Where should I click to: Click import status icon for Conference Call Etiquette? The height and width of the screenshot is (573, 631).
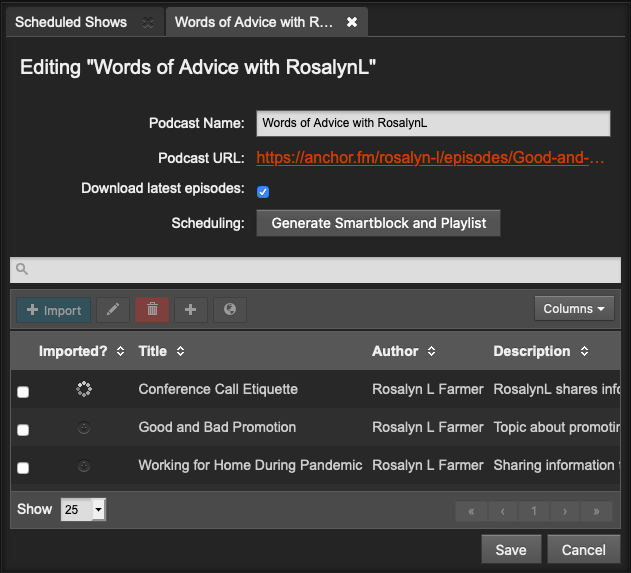coord(84,390)
